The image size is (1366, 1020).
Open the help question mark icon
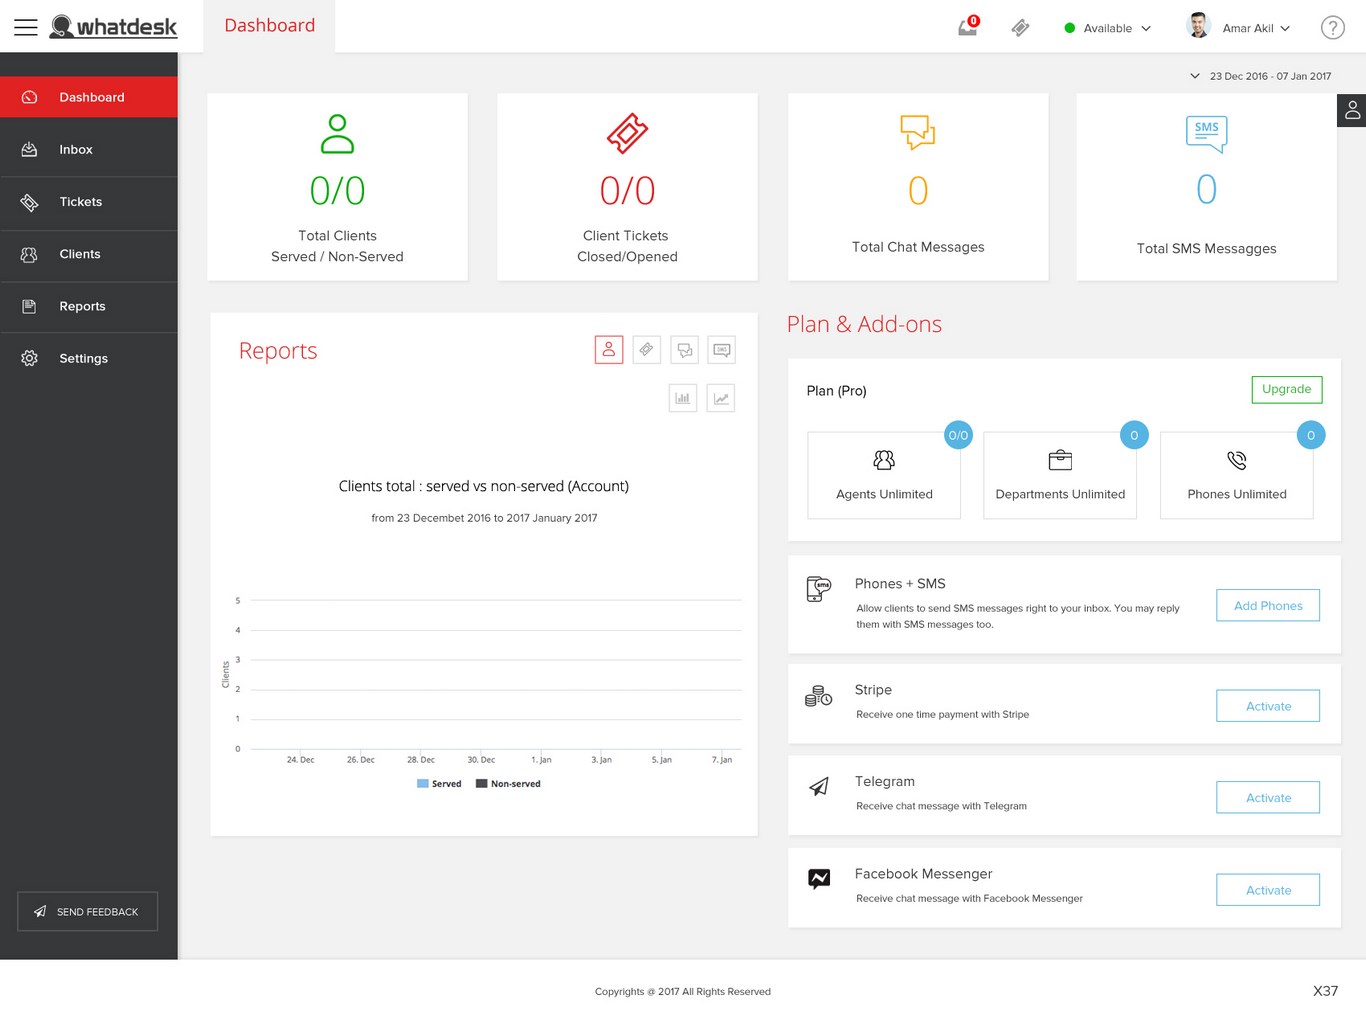coord(1332,28)
